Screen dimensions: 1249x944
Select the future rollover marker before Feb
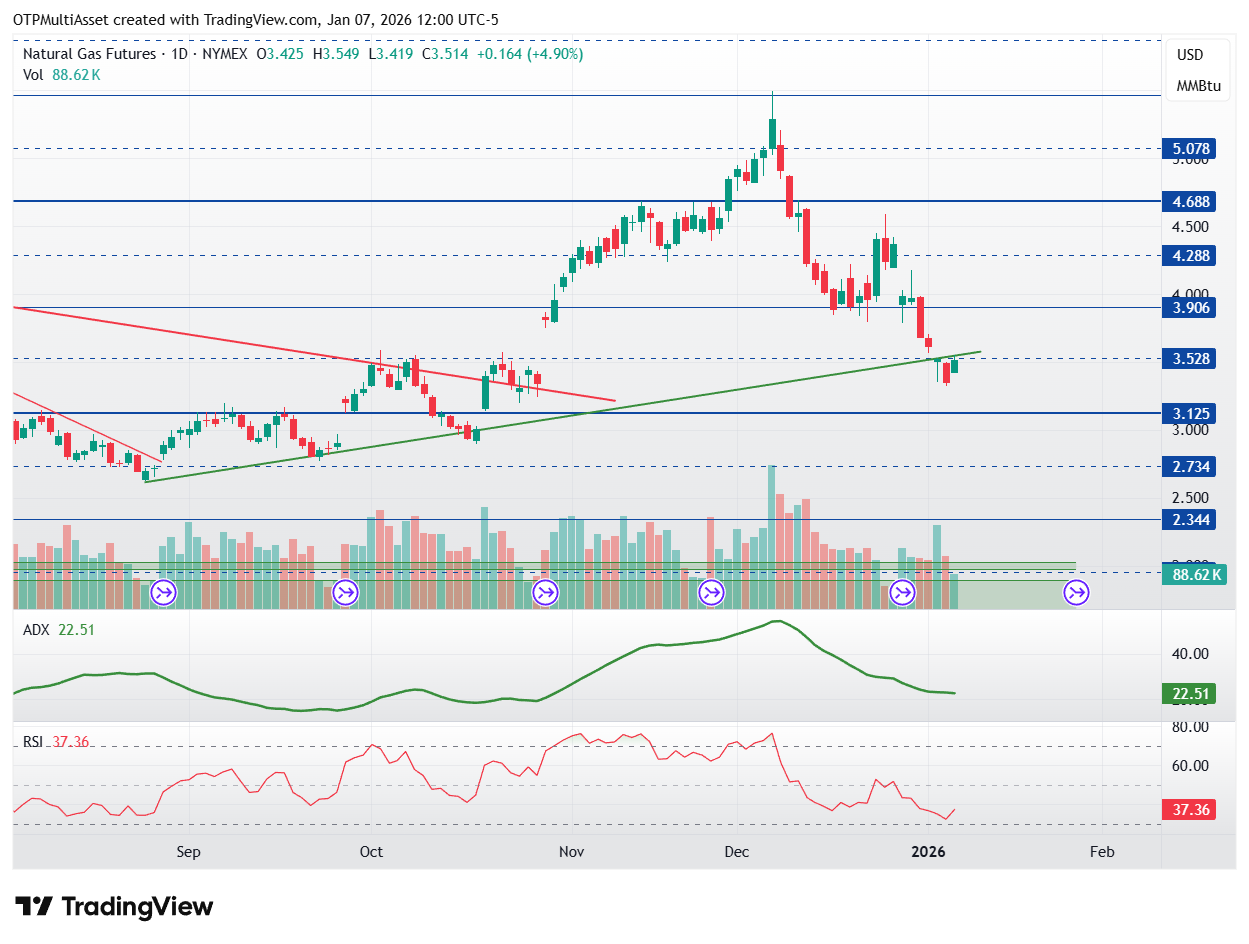[1077, 593]
